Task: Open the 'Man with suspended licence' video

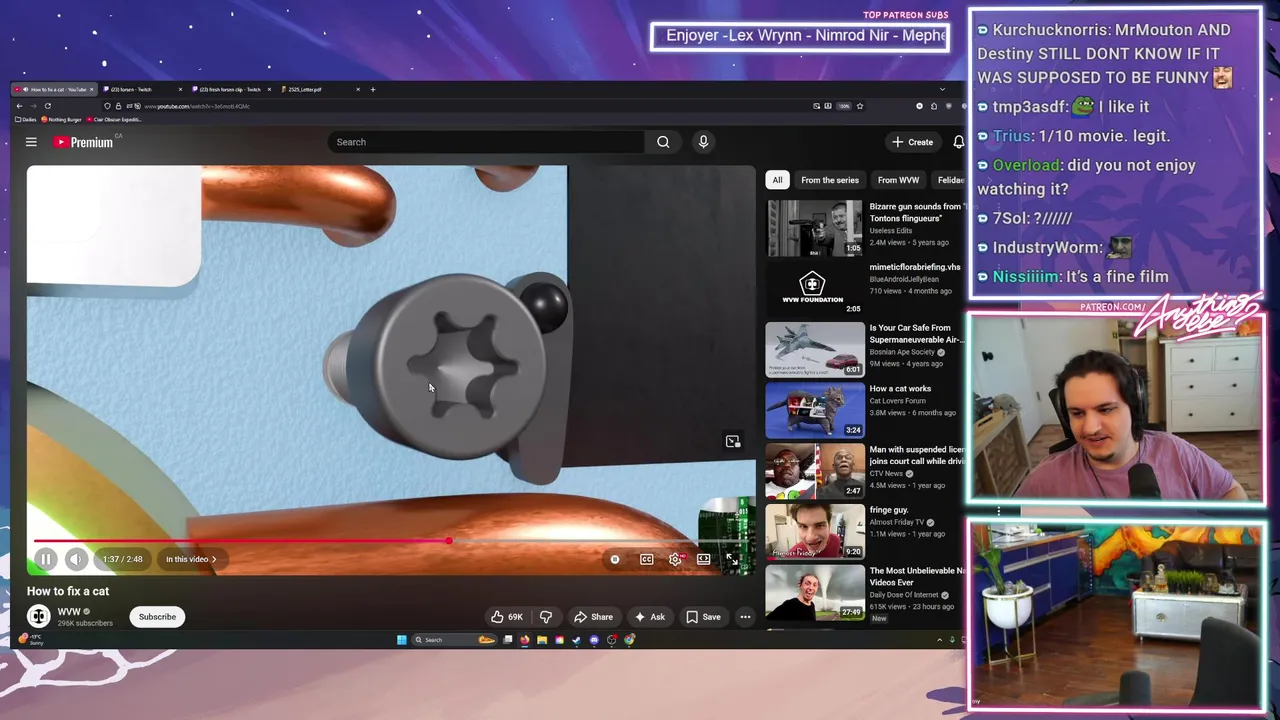Action: click(814, 470)
